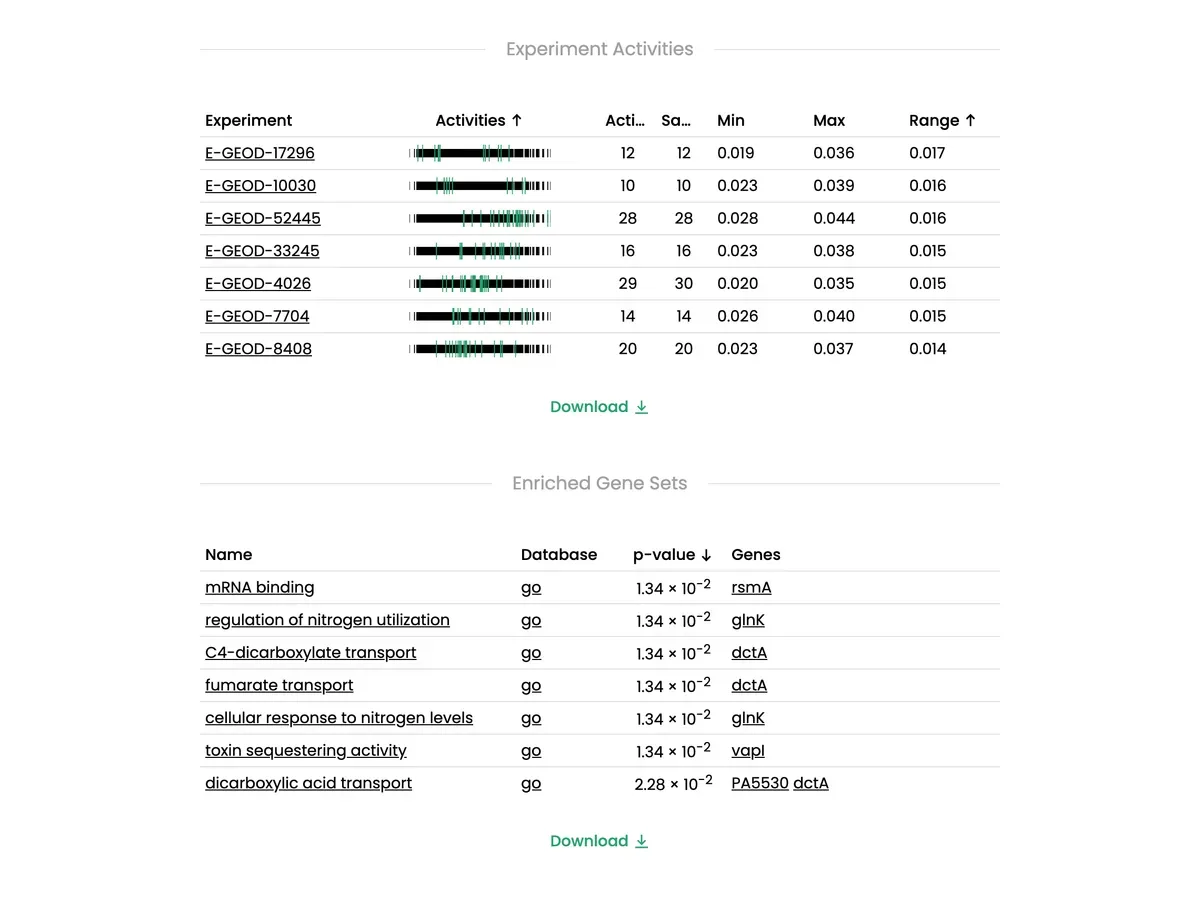The height and width of the screenshot is (900, 1200).
Task: Click the E-GEOD-10030 activity barcode chart
Action: (480, 186)
